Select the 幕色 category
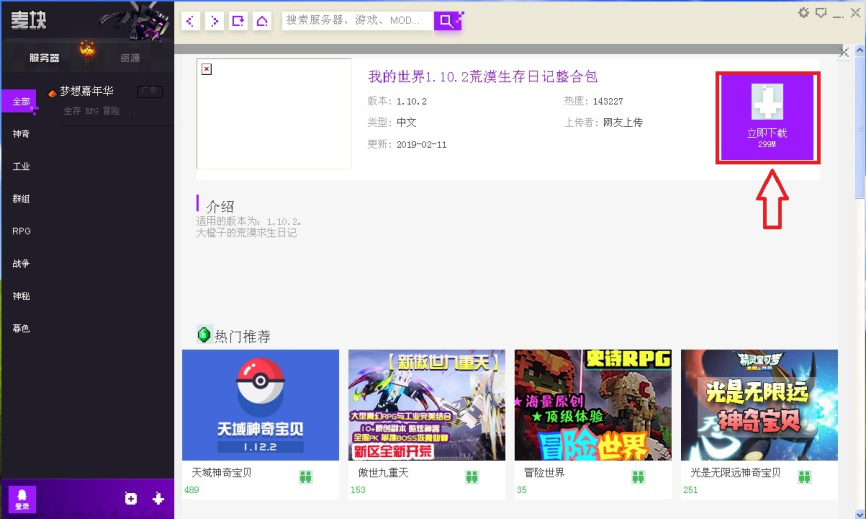Image resolution: width=866 pixels, height=519 pixels. pyautogui.click(x=21, y=328)
